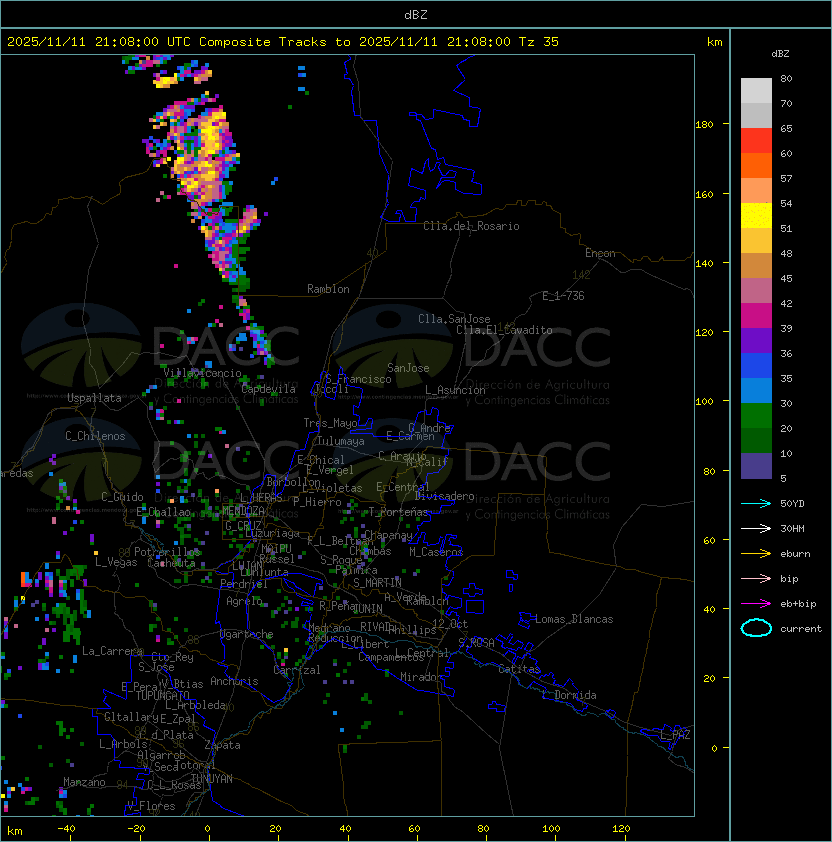Click the 'Capdevila' place label
Image resolution: width=832 pixels, height=842 pixels.
[269, 389]
